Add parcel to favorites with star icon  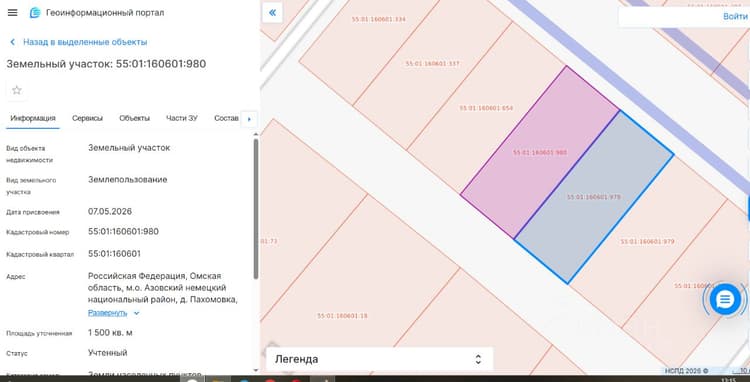pyautogui.click(x=17, y=90)
